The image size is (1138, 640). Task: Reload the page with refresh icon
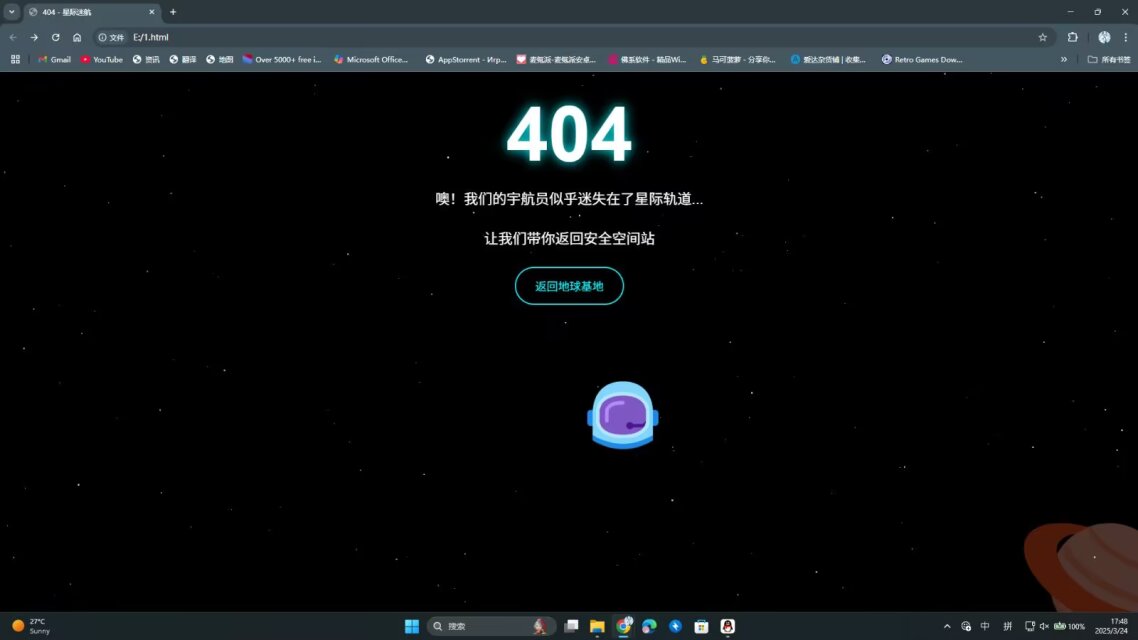click(56, 37)
